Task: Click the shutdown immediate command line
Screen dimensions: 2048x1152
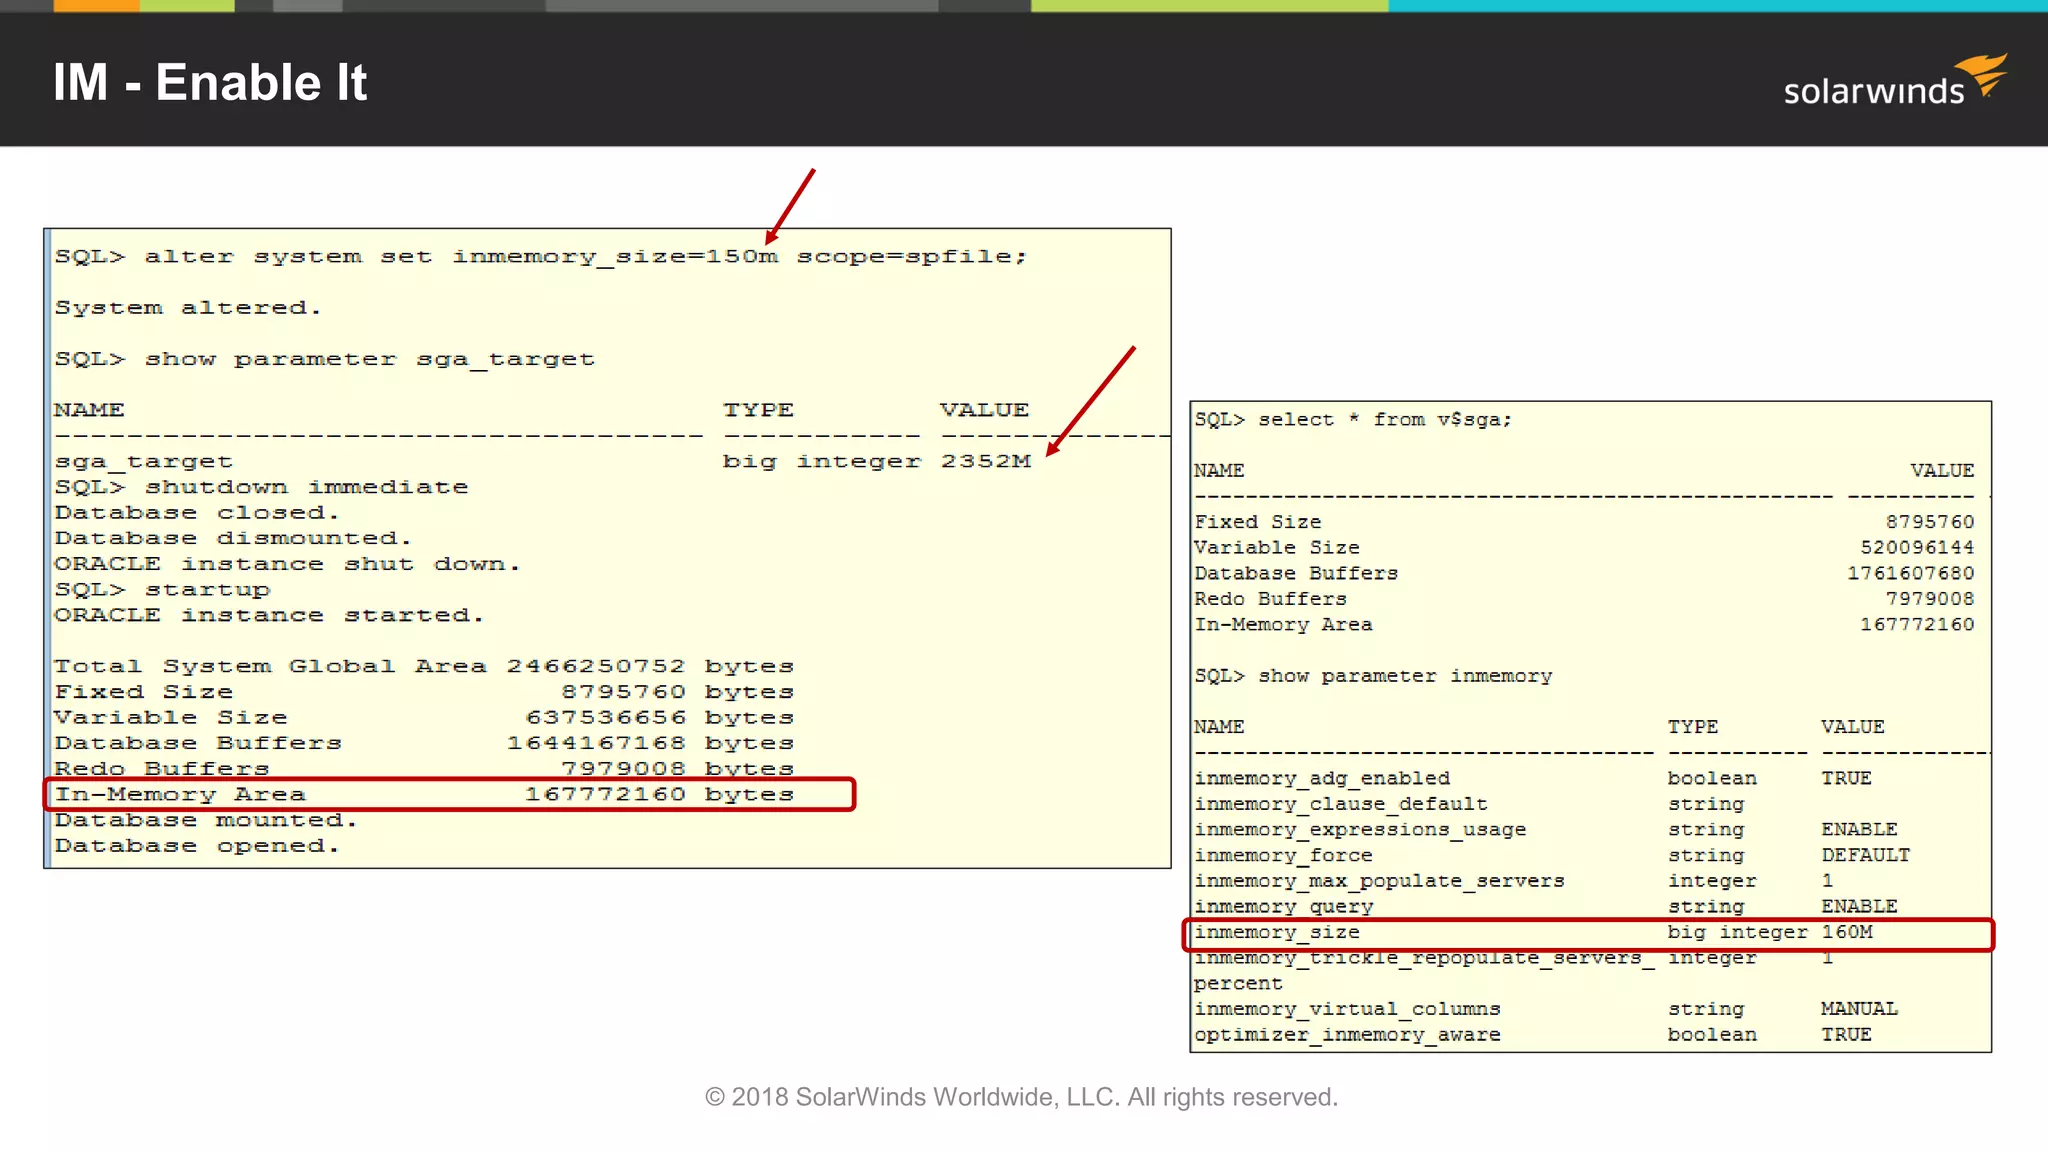Action: 261,487
